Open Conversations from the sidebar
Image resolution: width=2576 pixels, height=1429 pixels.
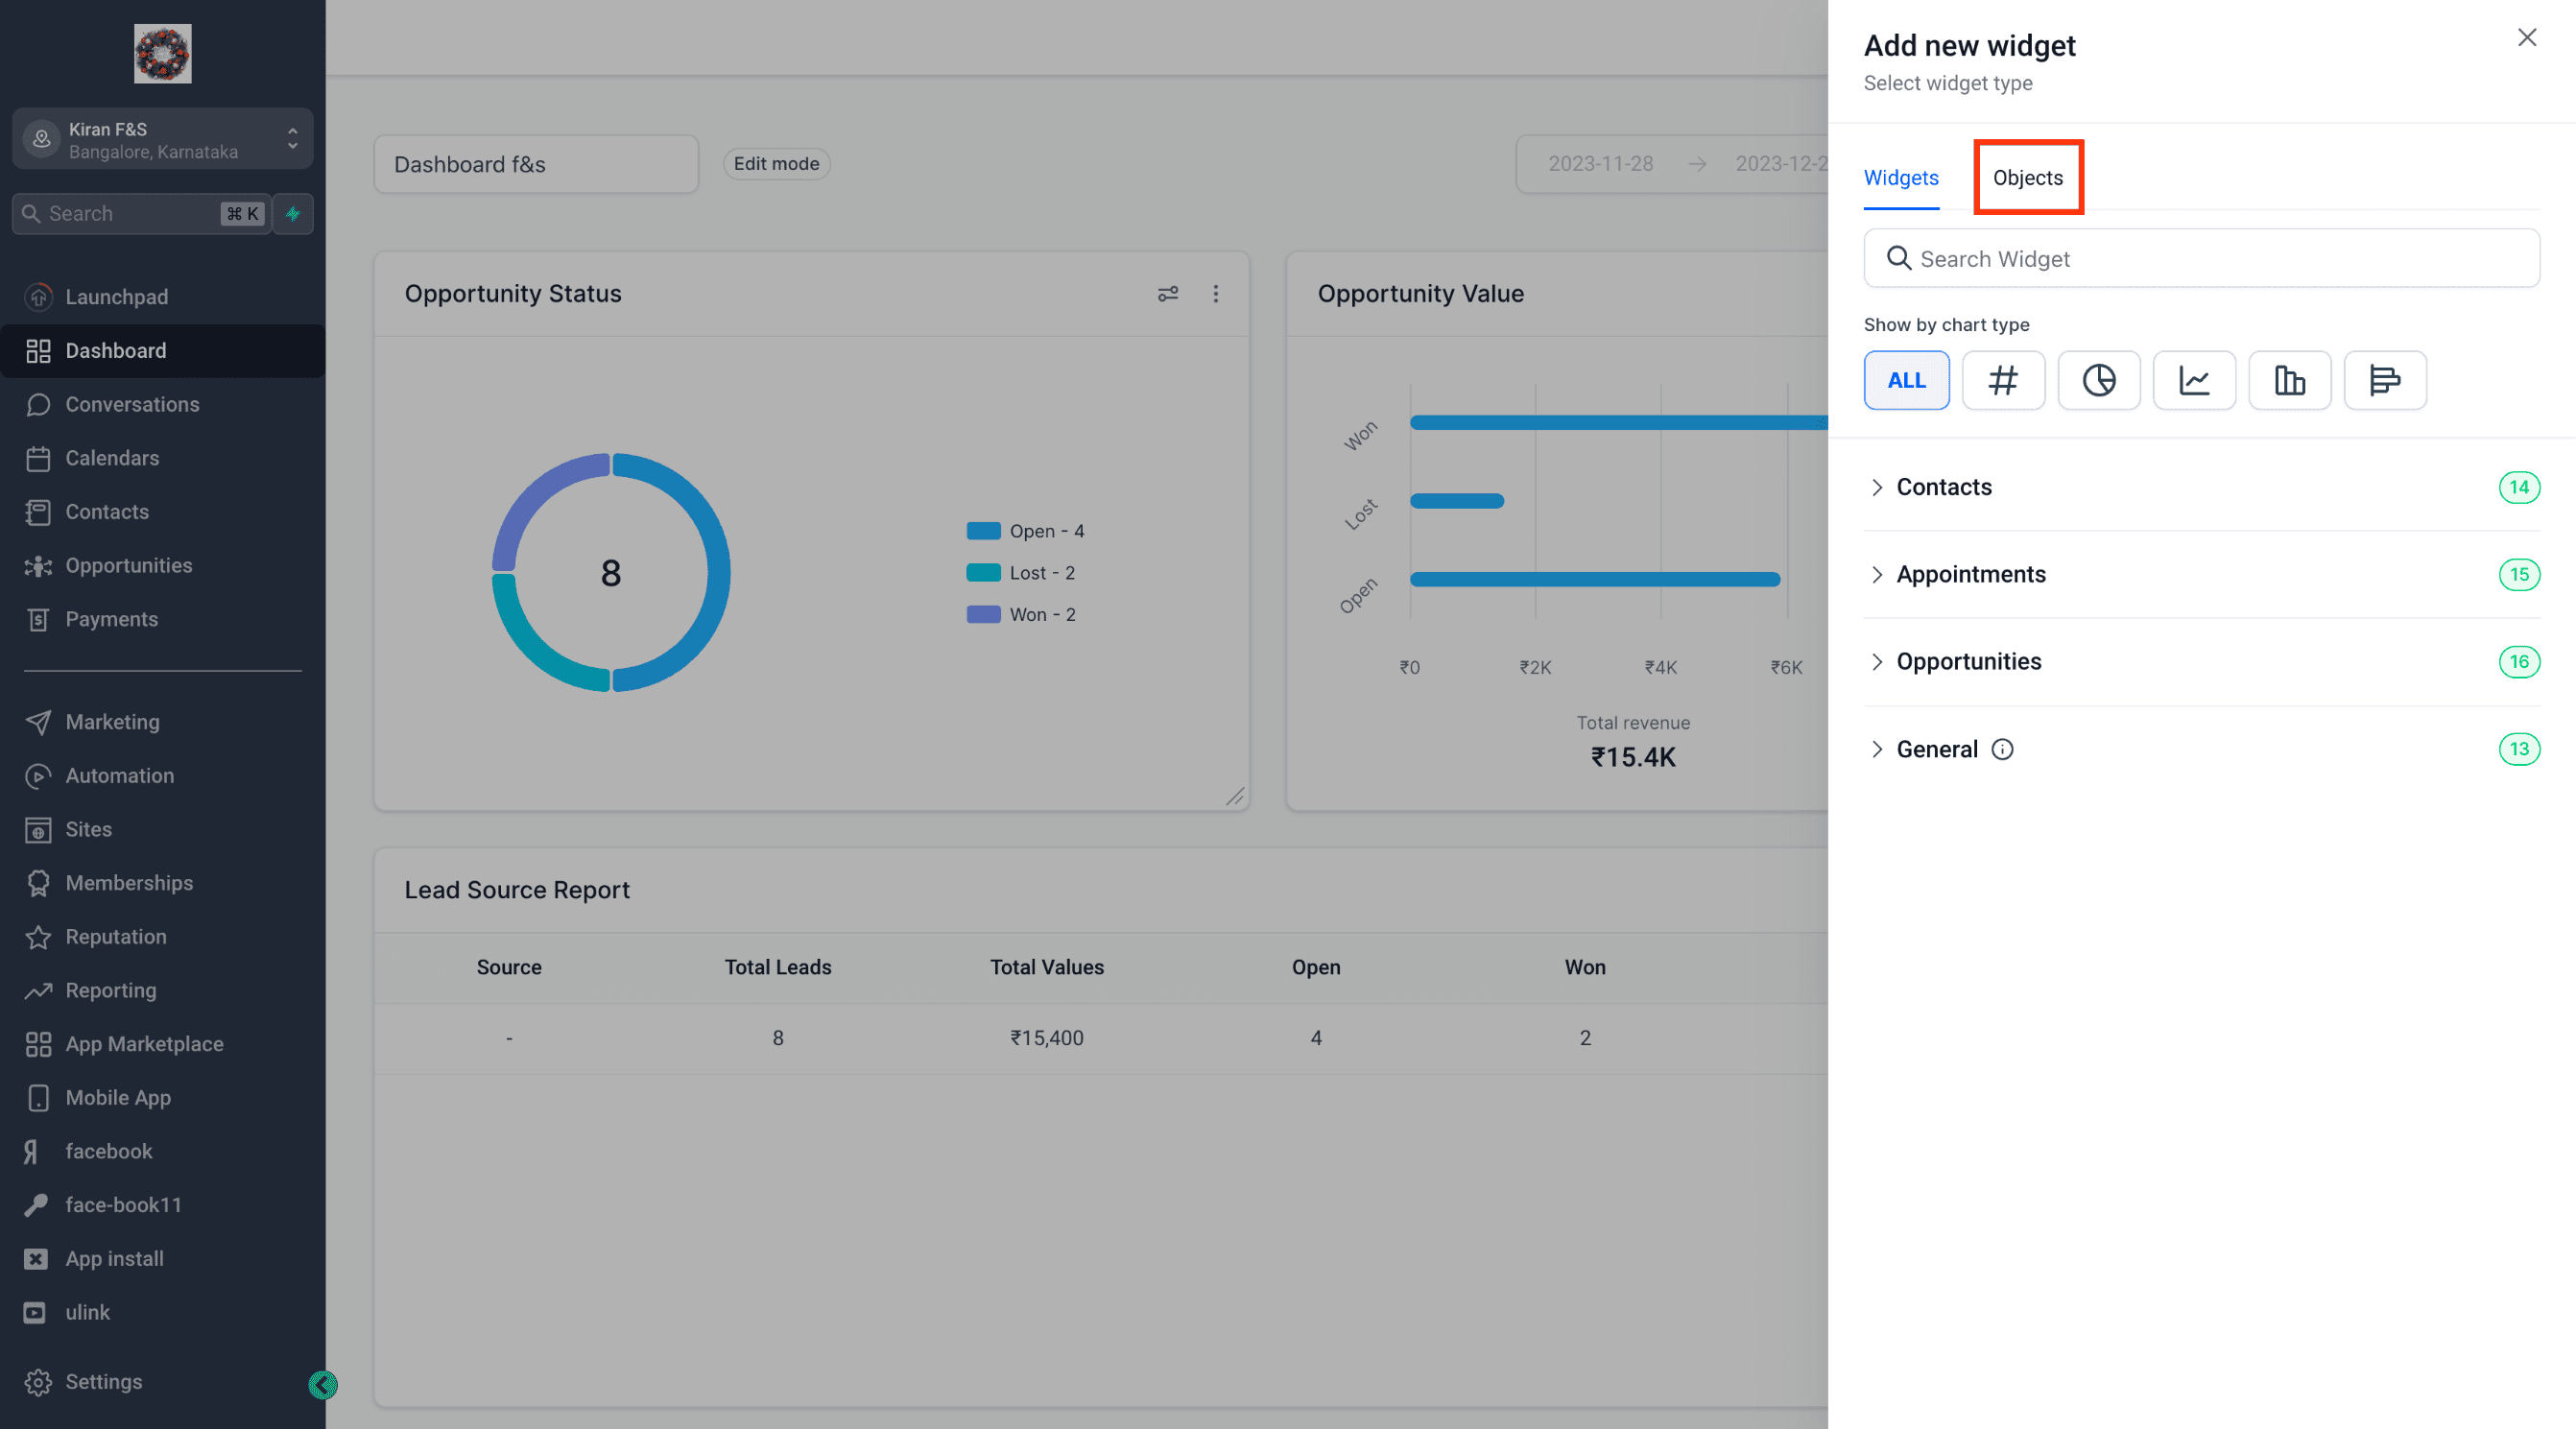[x=162, y=404]
